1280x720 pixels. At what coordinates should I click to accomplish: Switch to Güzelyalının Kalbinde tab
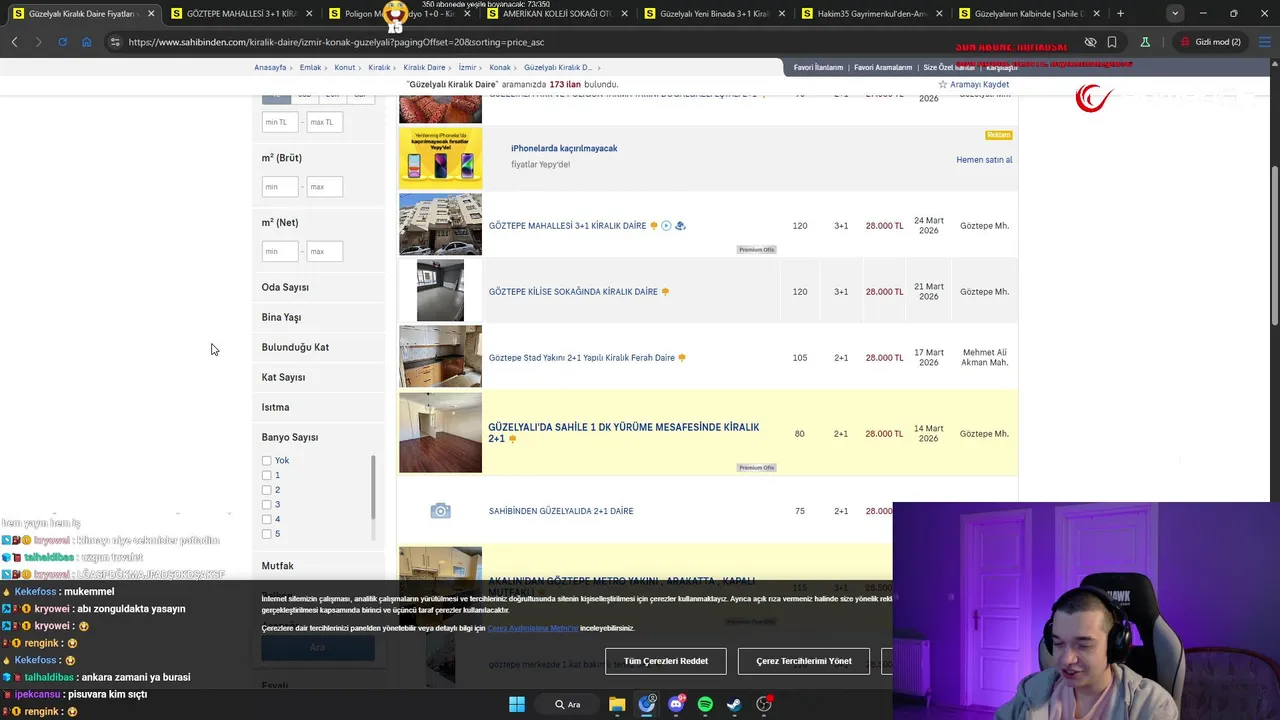coord(1028,14)
